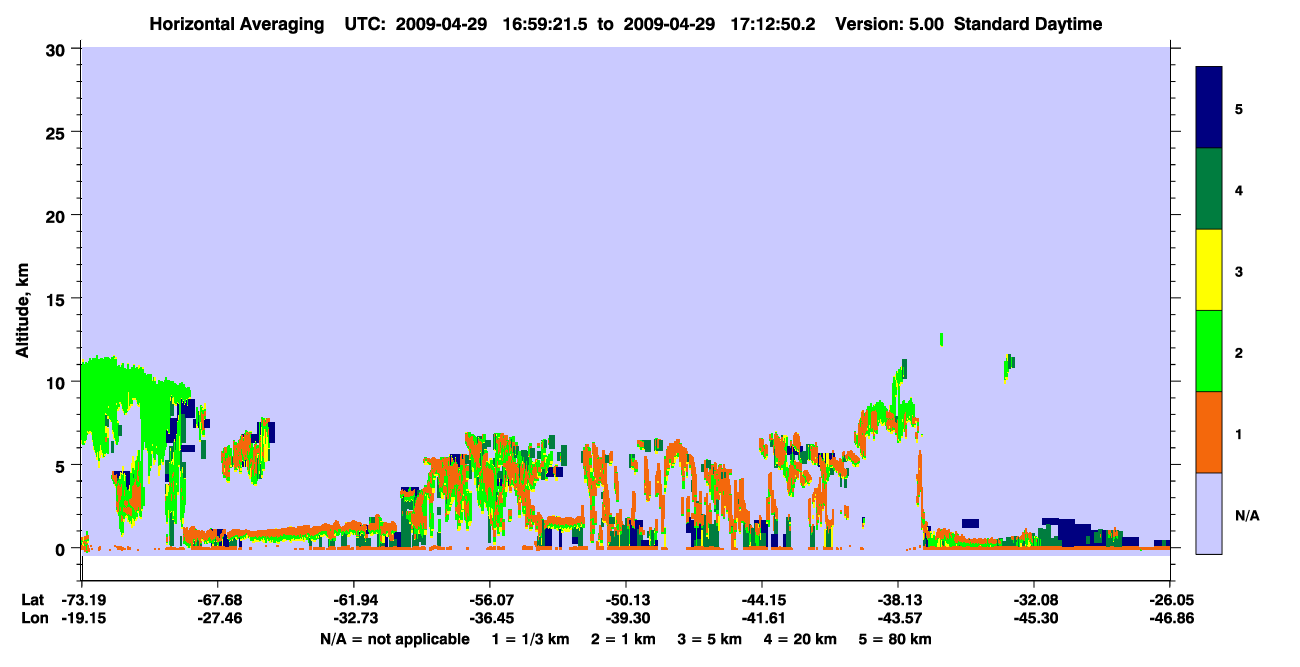Viewport: 1300px width, 667px height.
Task: Click latitude value -61.94
Action: coord(354,600)
